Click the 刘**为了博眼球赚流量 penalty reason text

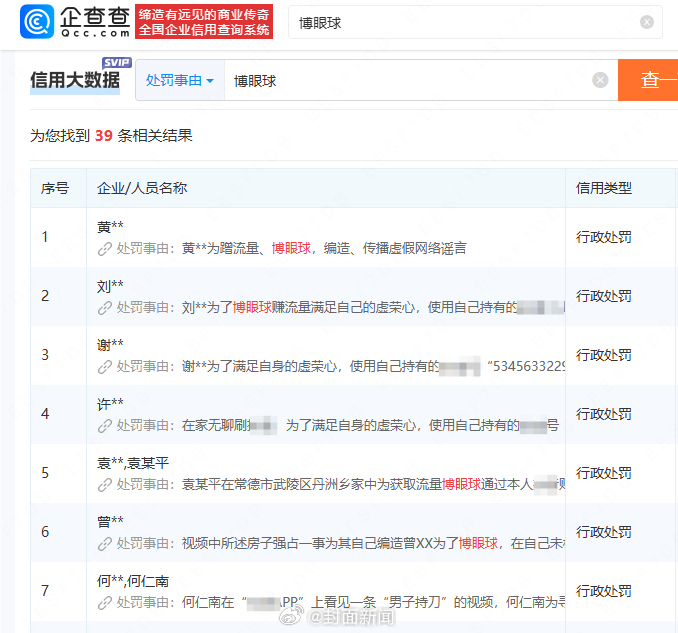[374, 307]
